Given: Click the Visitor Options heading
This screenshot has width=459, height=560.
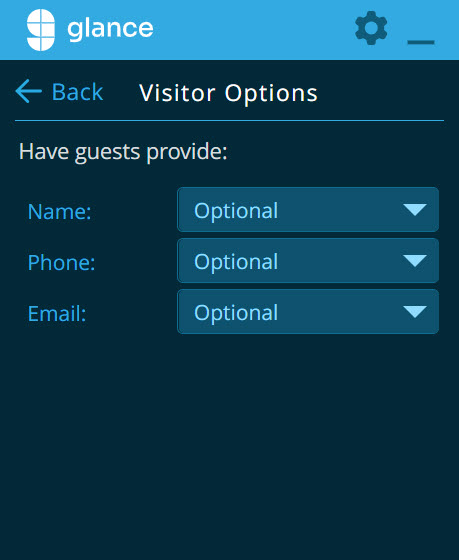Looking at the screenshot, I should pos(228,93).
